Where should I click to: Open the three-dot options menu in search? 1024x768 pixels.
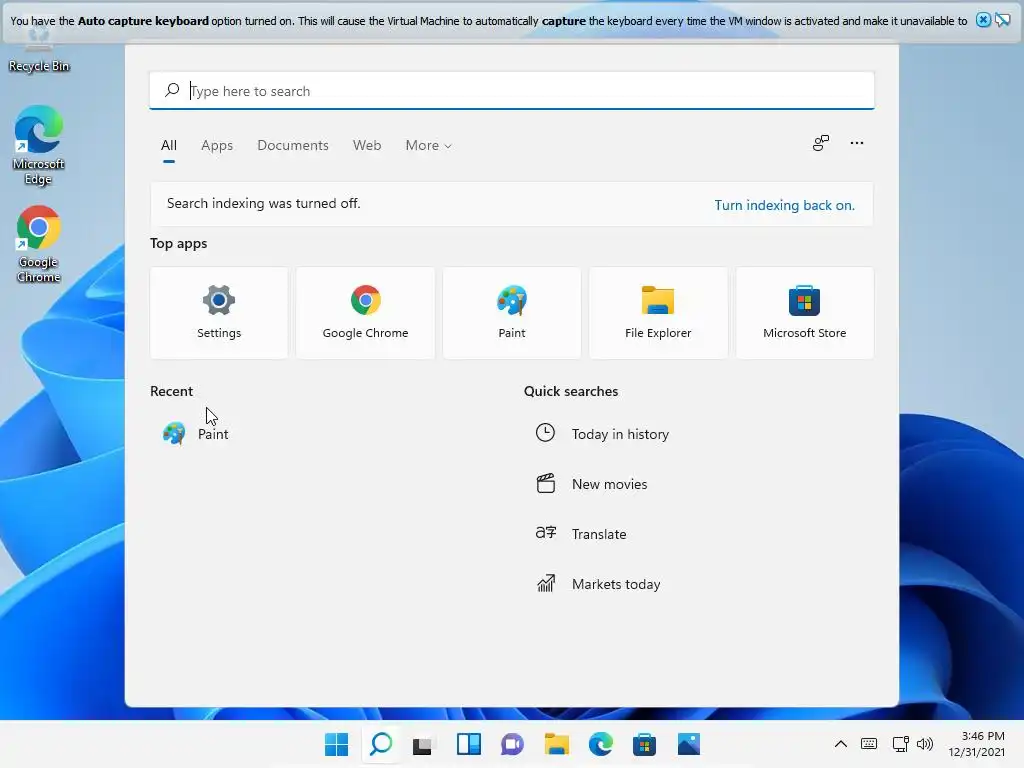coord(857,143)
